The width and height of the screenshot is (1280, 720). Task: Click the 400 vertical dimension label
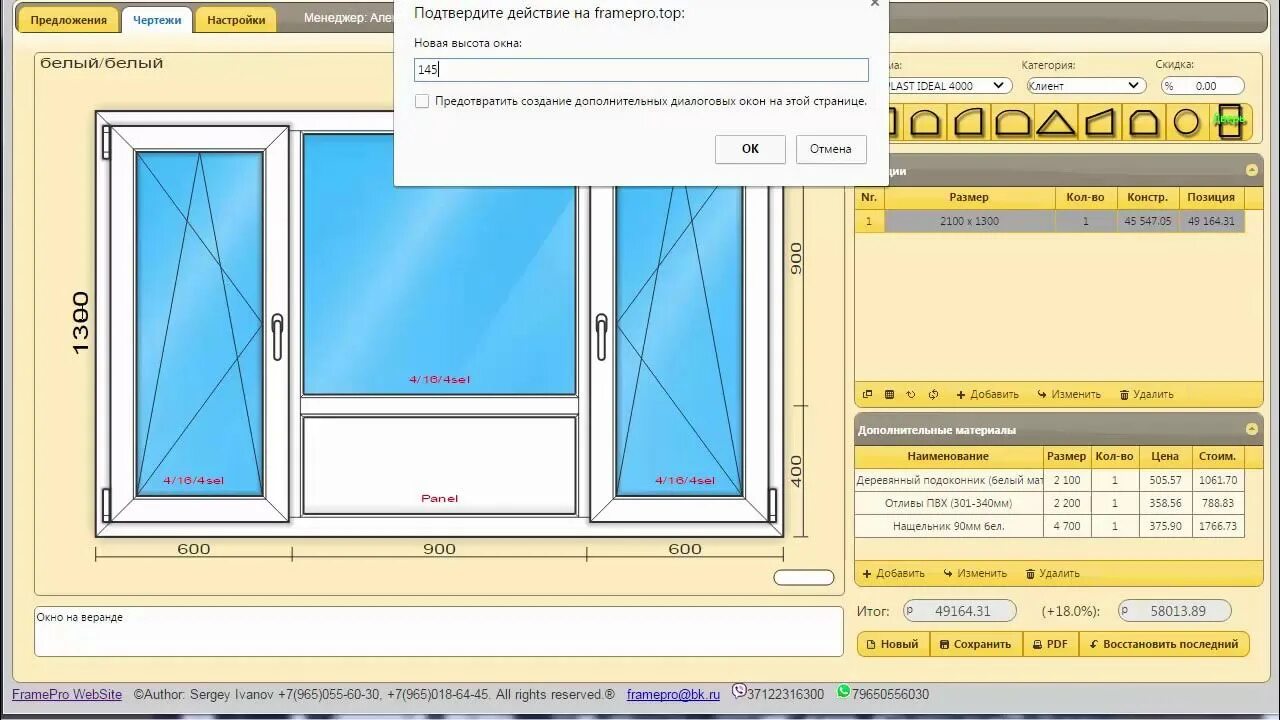coord(797,471)
